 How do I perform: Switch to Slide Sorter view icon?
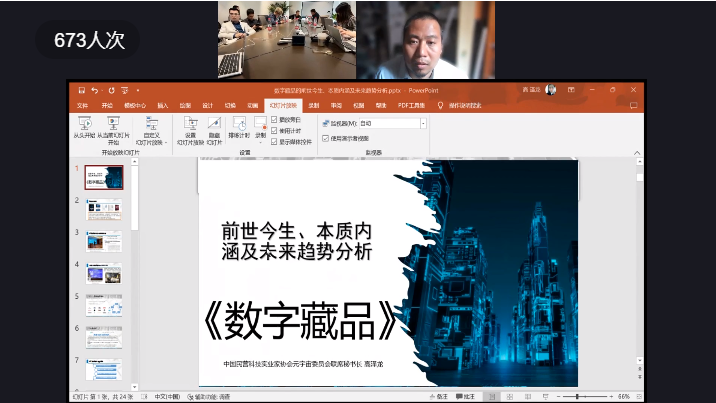[510, 397]
